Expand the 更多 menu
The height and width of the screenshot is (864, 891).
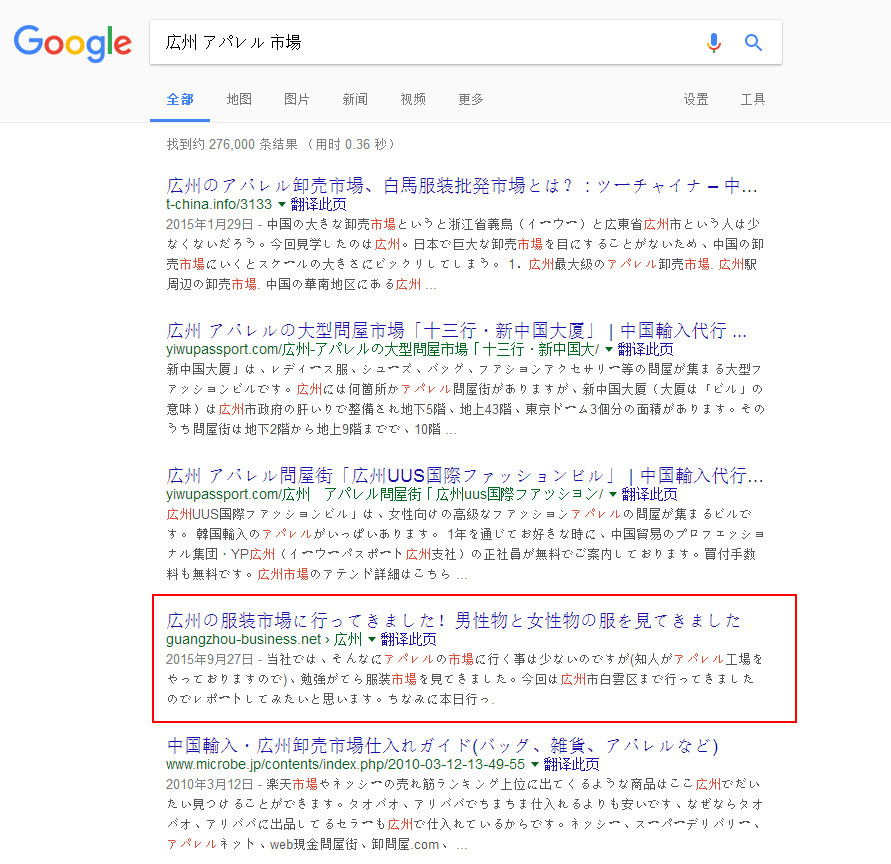pyautogui.click(x=471, y=99)
